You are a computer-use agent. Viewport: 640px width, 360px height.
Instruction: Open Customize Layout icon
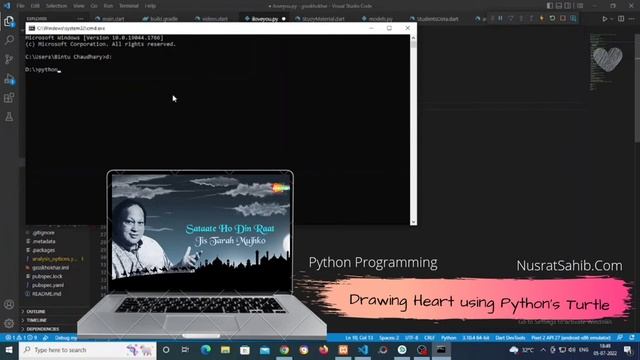coord(580,6)
